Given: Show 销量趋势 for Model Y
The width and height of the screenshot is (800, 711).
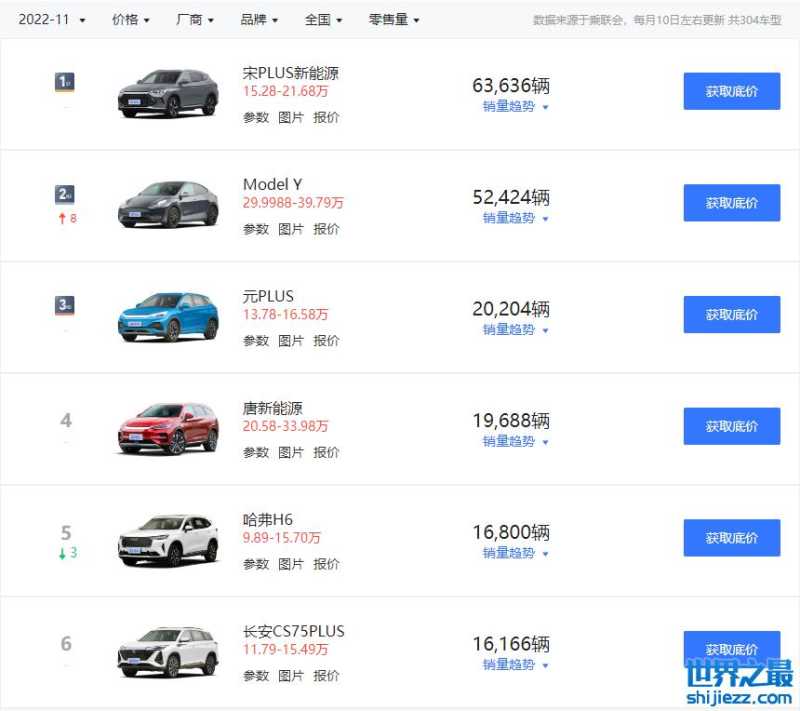Looking at the screenshot, I should pos(516,218).
